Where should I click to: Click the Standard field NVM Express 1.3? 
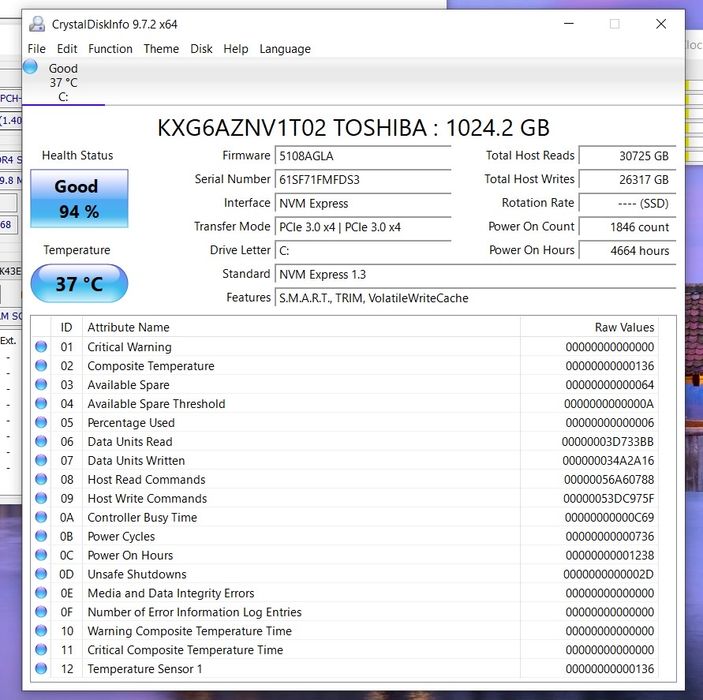point(475,274)
